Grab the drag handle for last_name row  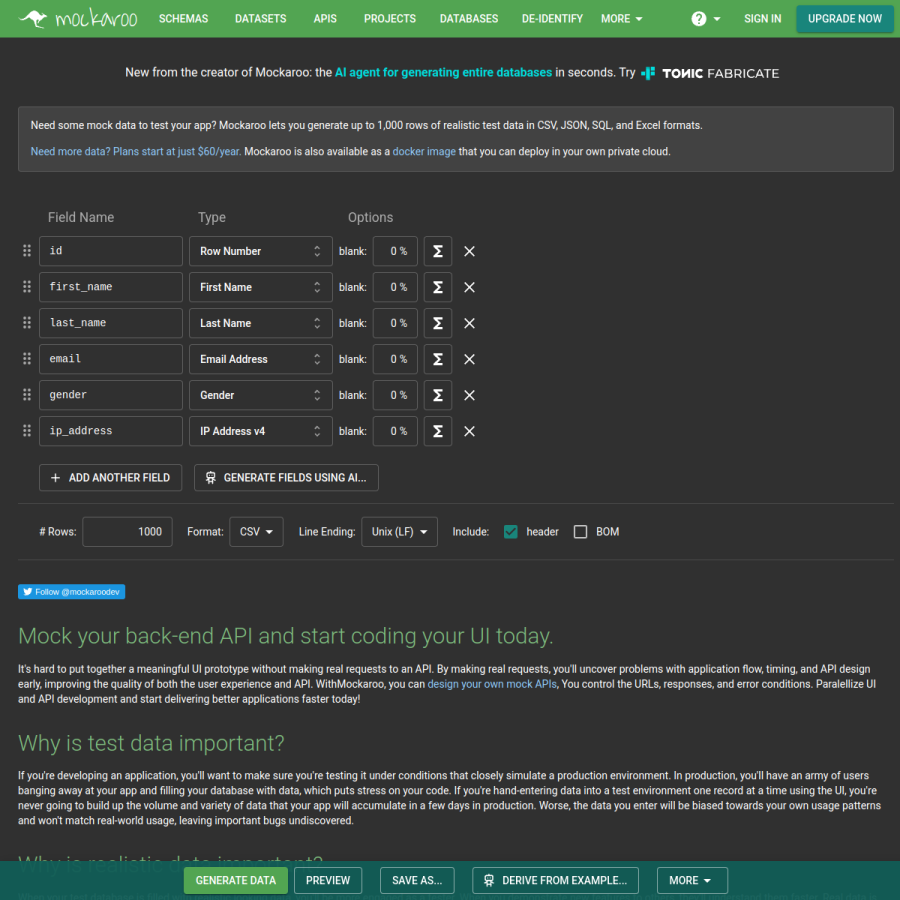click(26, 323)
